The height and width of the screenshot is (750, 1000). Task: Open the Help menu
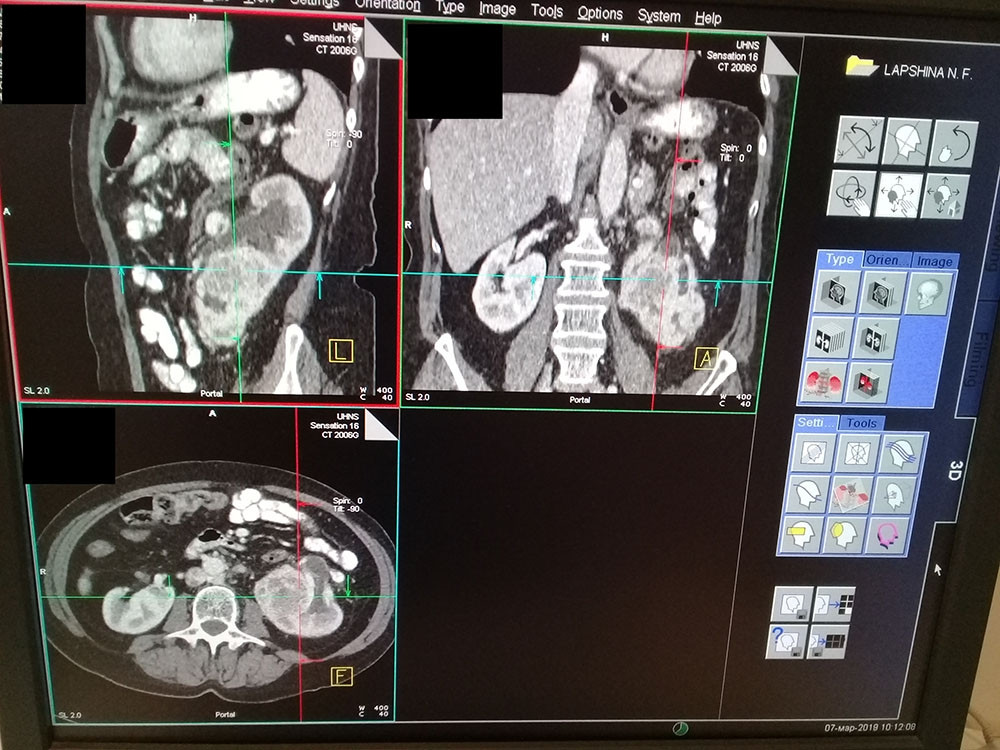point(708,18)
